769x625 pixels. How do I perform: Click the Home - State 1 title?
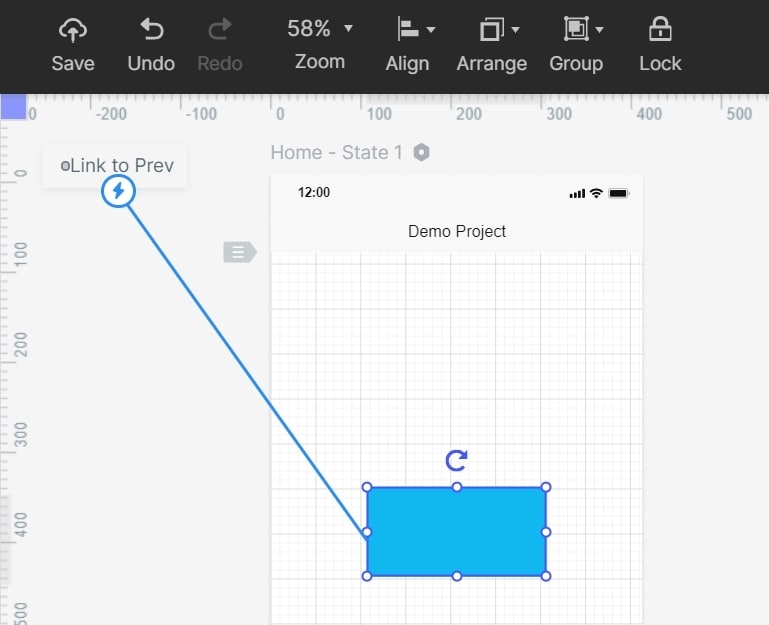click(336, 153)
